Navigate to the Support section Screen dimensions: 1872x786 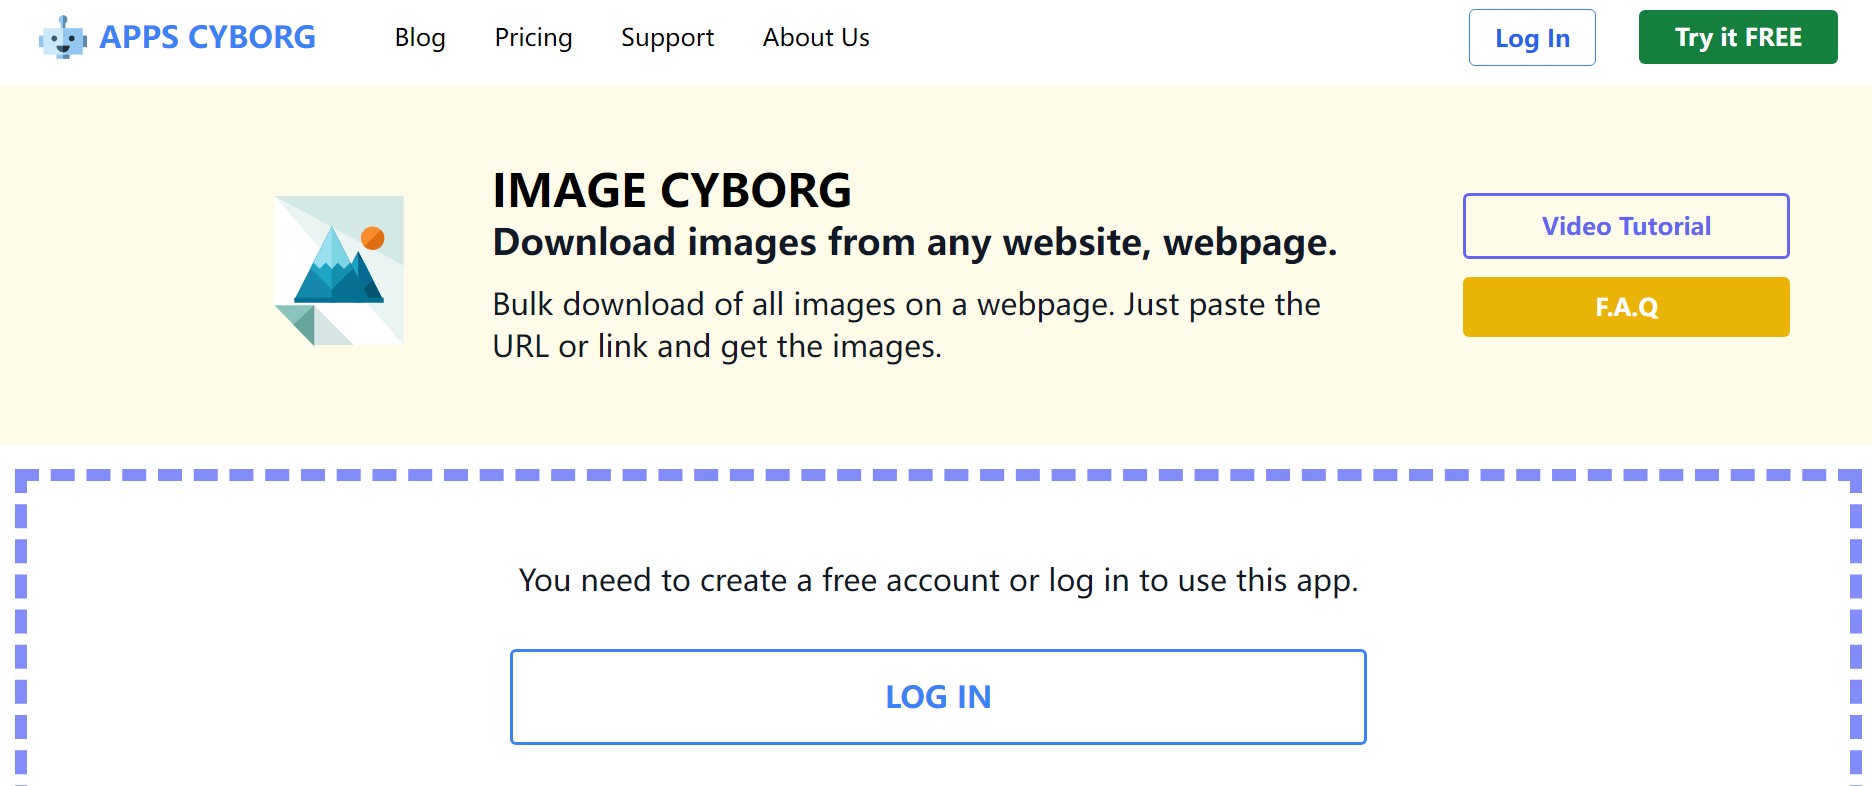coord(667,38)
